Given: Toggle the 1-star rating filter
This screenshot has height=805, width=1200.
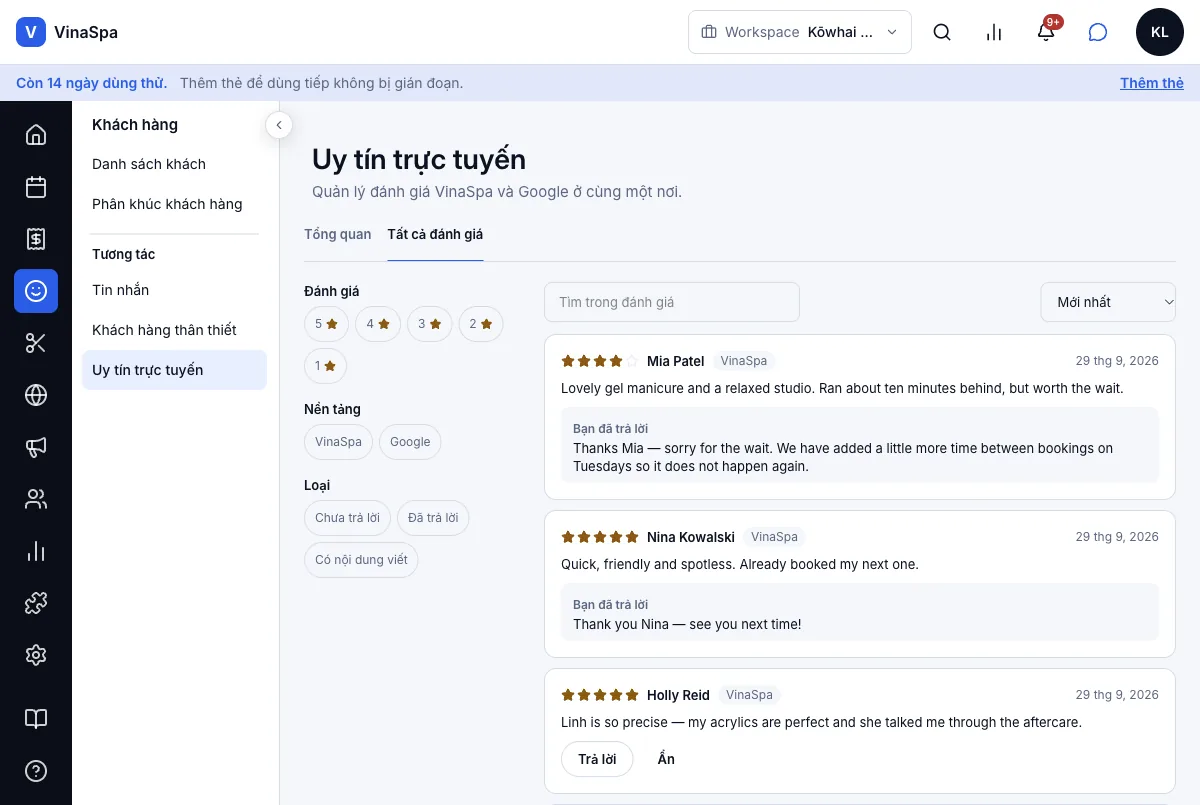Looking at the screenshot, I should click(x=326, y=366).
